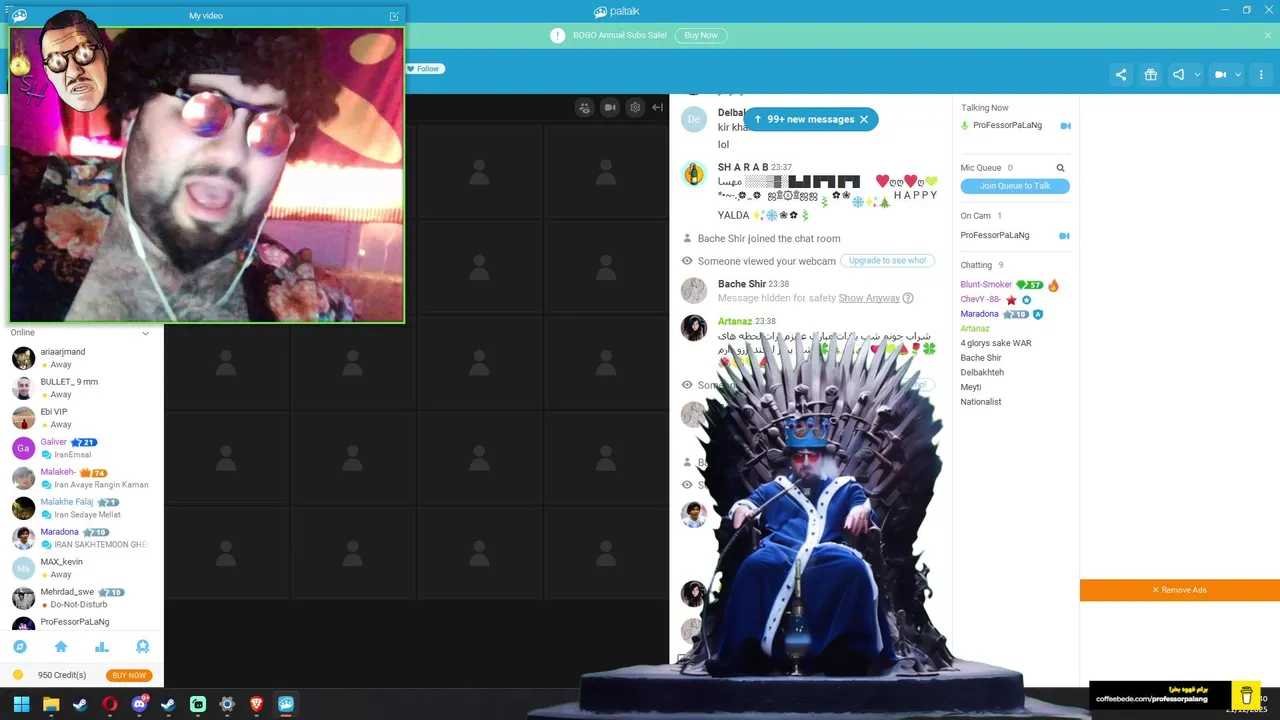Click camera icon beside On Cam ProFessorPaLaNg
Image resolution: width=1280 pixels, height=720 pixels.
1064,236
